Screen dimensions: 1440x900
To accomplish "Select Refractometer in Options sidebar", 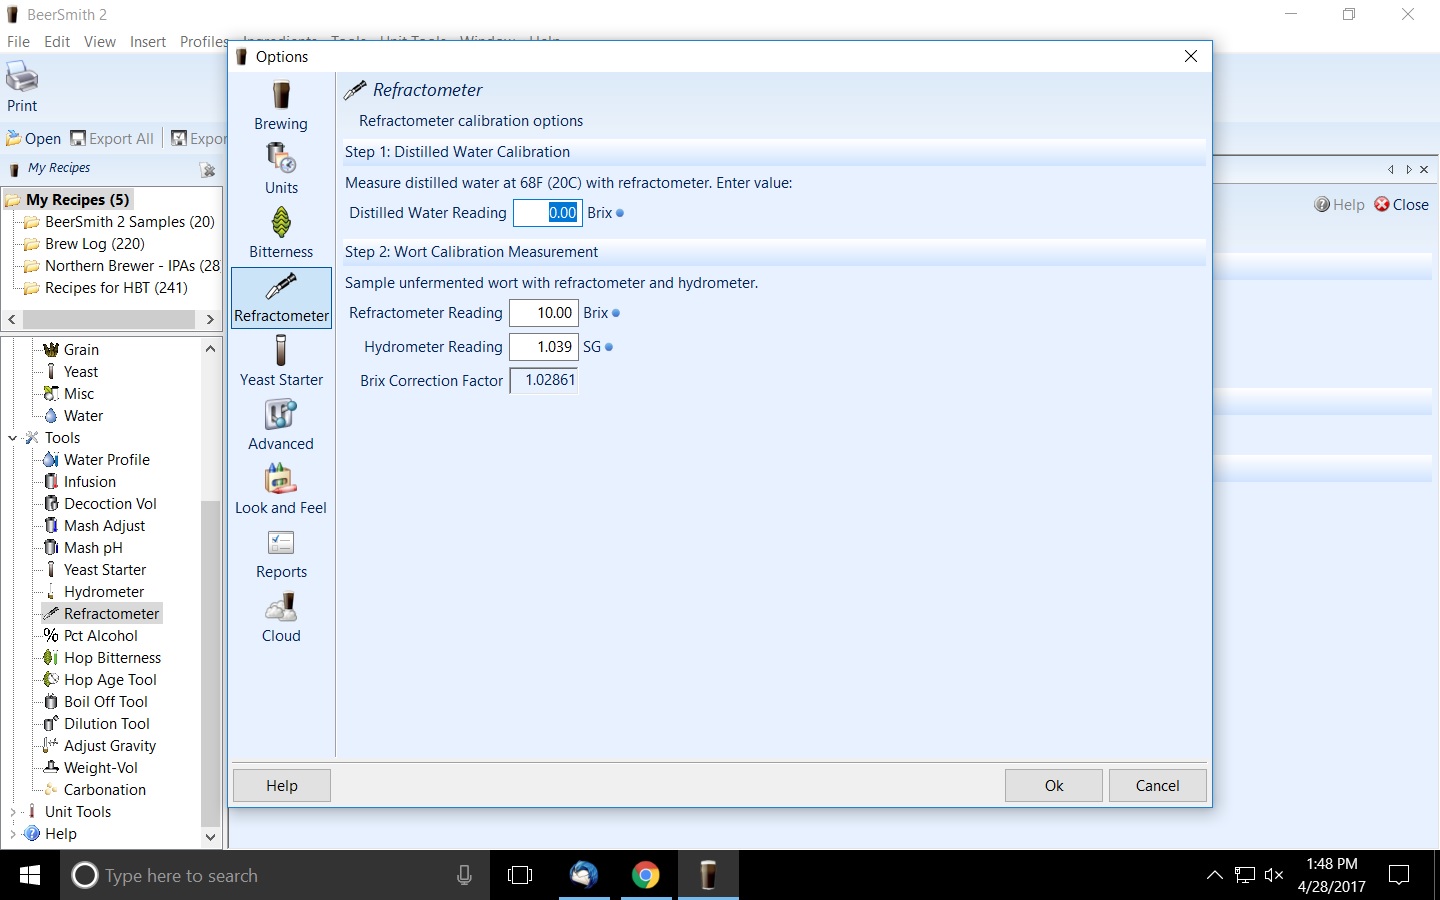I will pyautogui.click(x=281, y=297).
